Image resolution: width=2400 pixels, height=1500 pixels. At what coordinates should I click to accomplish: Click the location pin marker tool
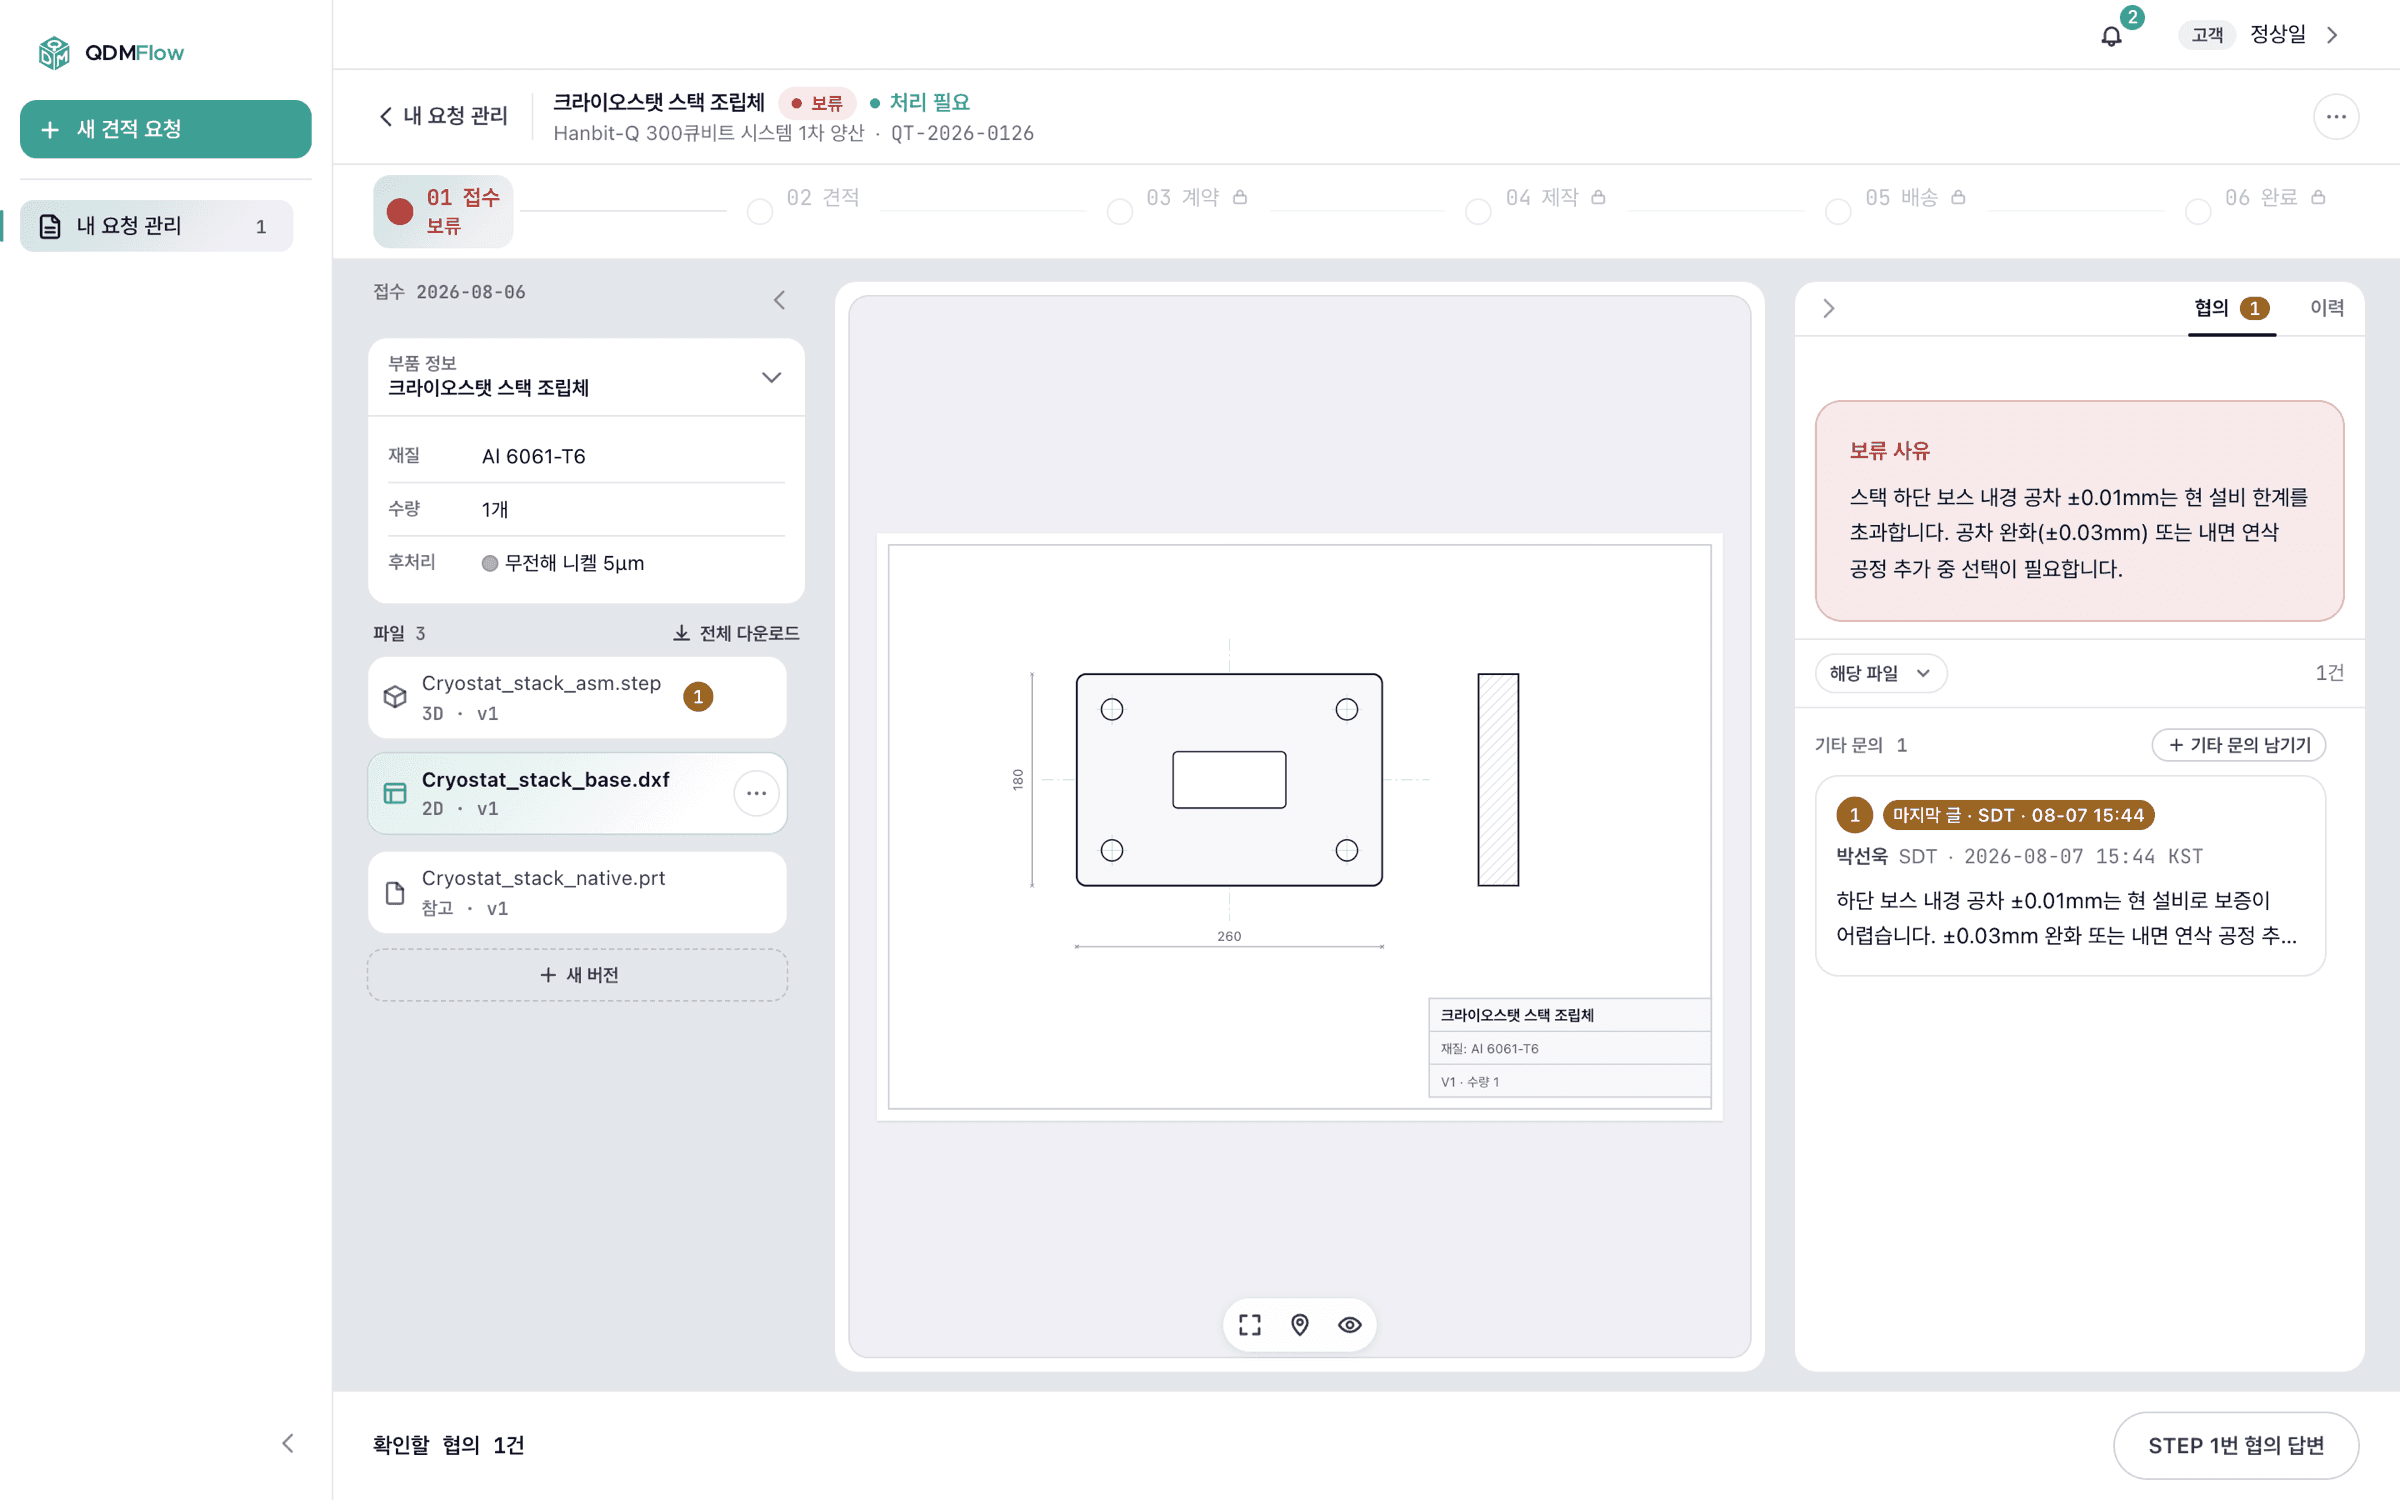1300,1325
